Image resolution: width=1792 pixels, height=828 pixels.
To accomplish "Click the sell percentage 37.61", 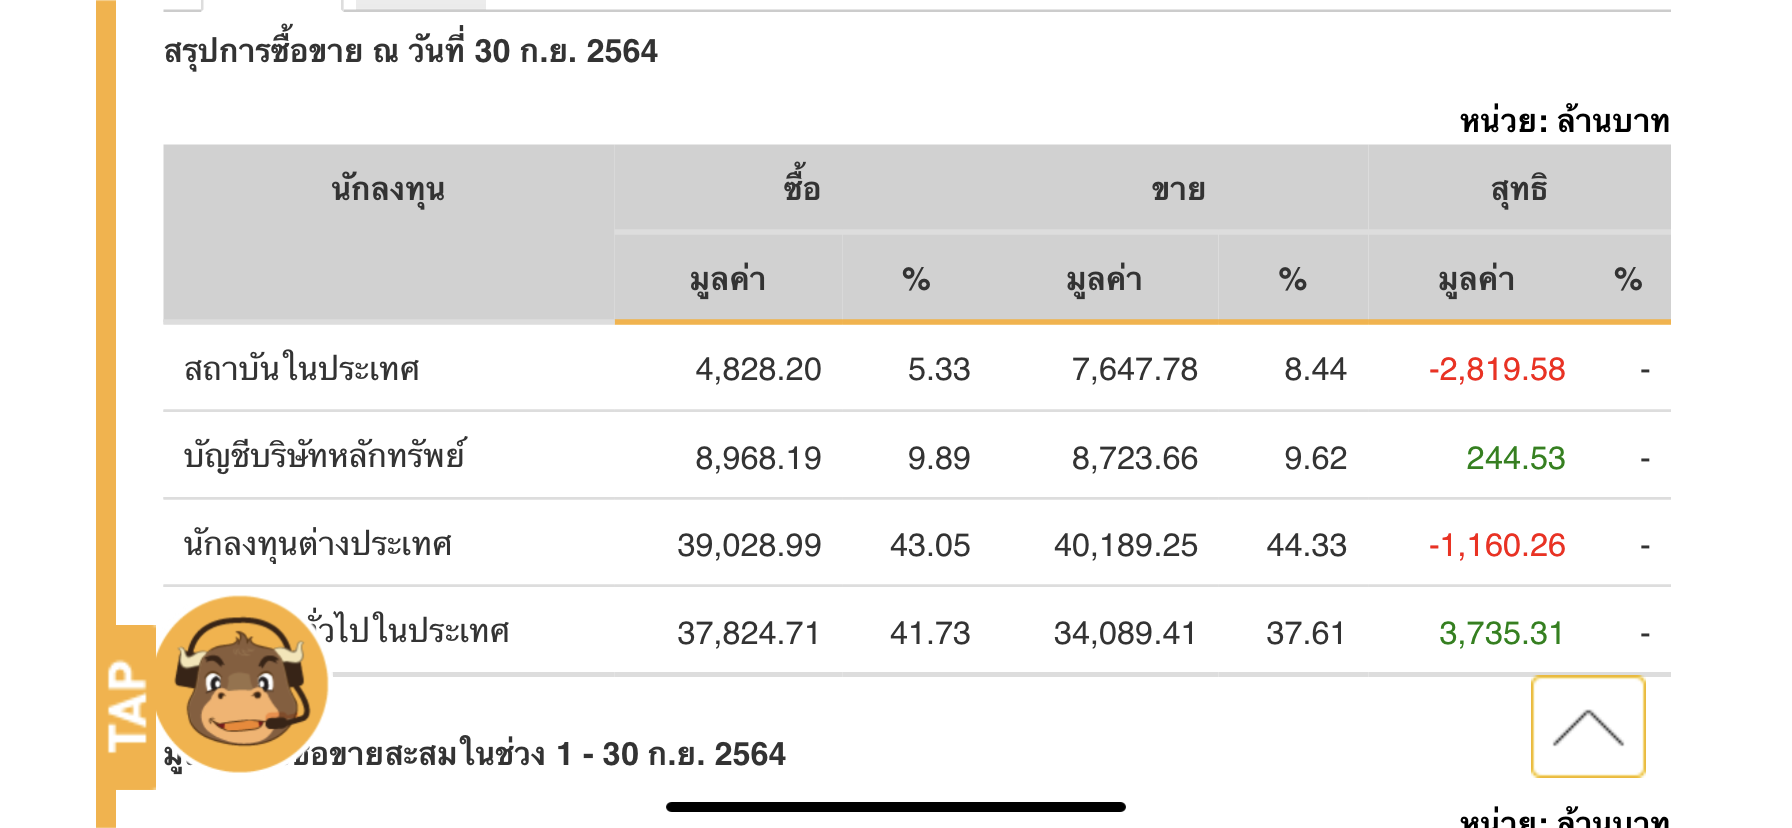I will coord(1305,633).
